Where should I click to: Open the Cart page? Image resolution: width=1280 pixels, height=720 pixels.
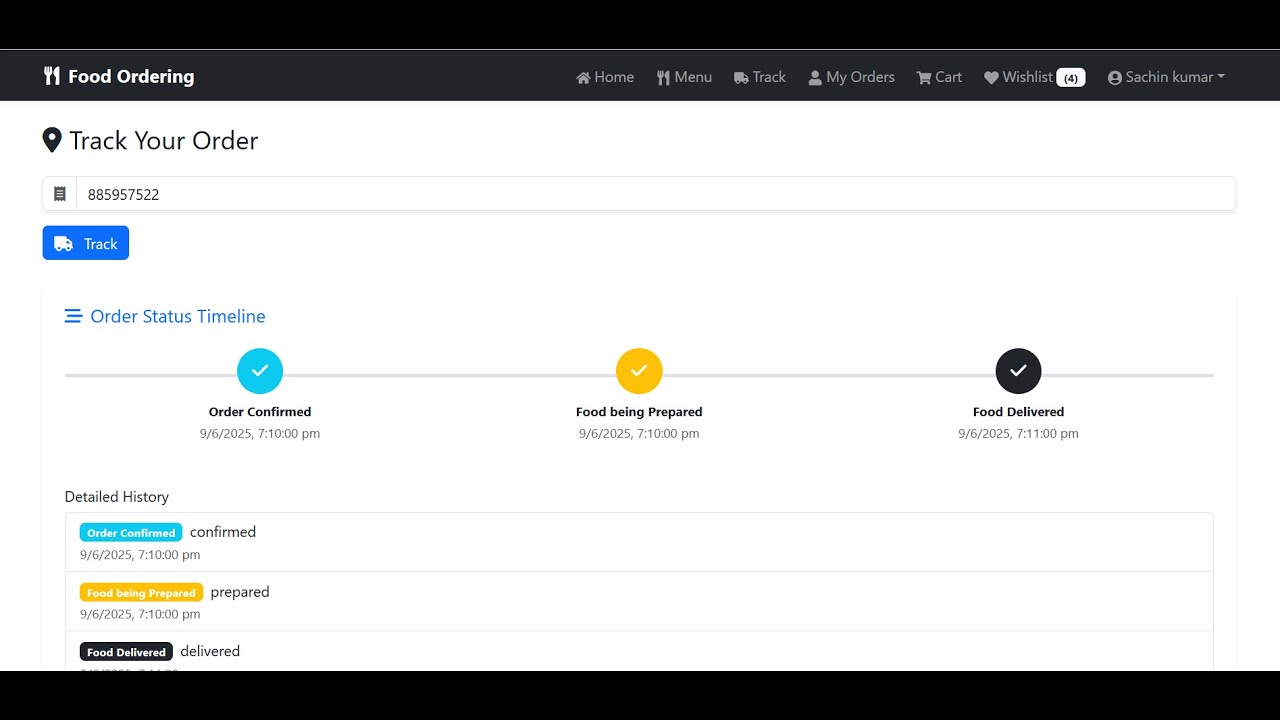pyautogui.click(x=939, y=77)
